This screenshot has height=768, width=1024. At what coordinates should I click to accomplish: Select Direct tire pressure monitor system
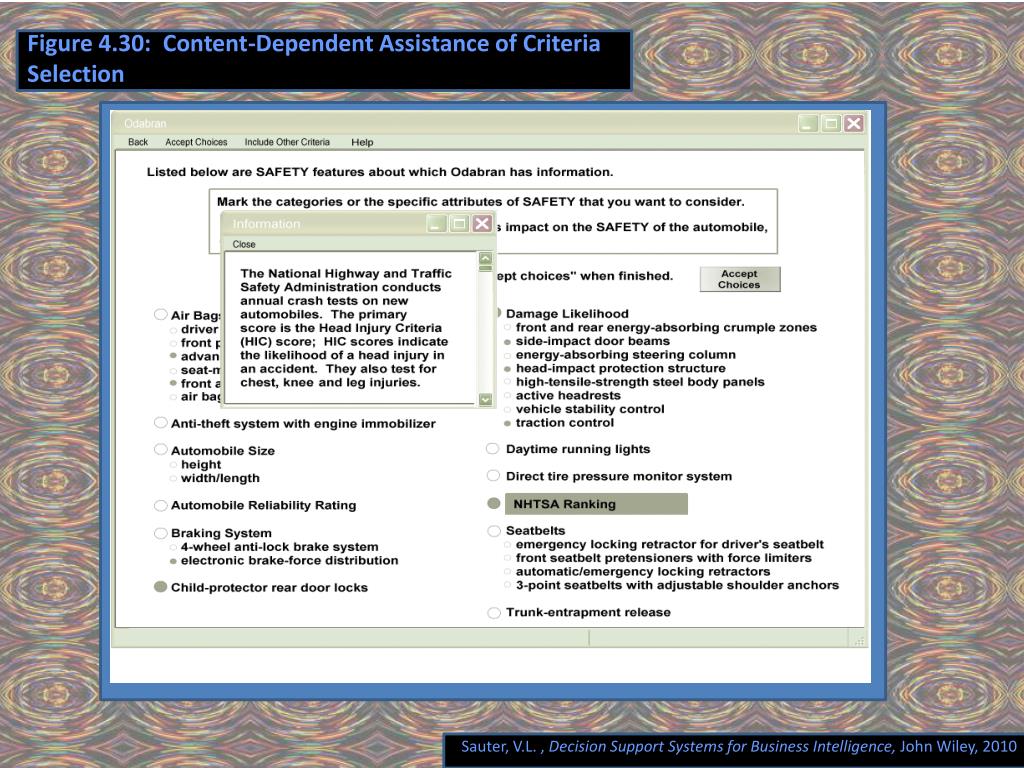(493, 475)
